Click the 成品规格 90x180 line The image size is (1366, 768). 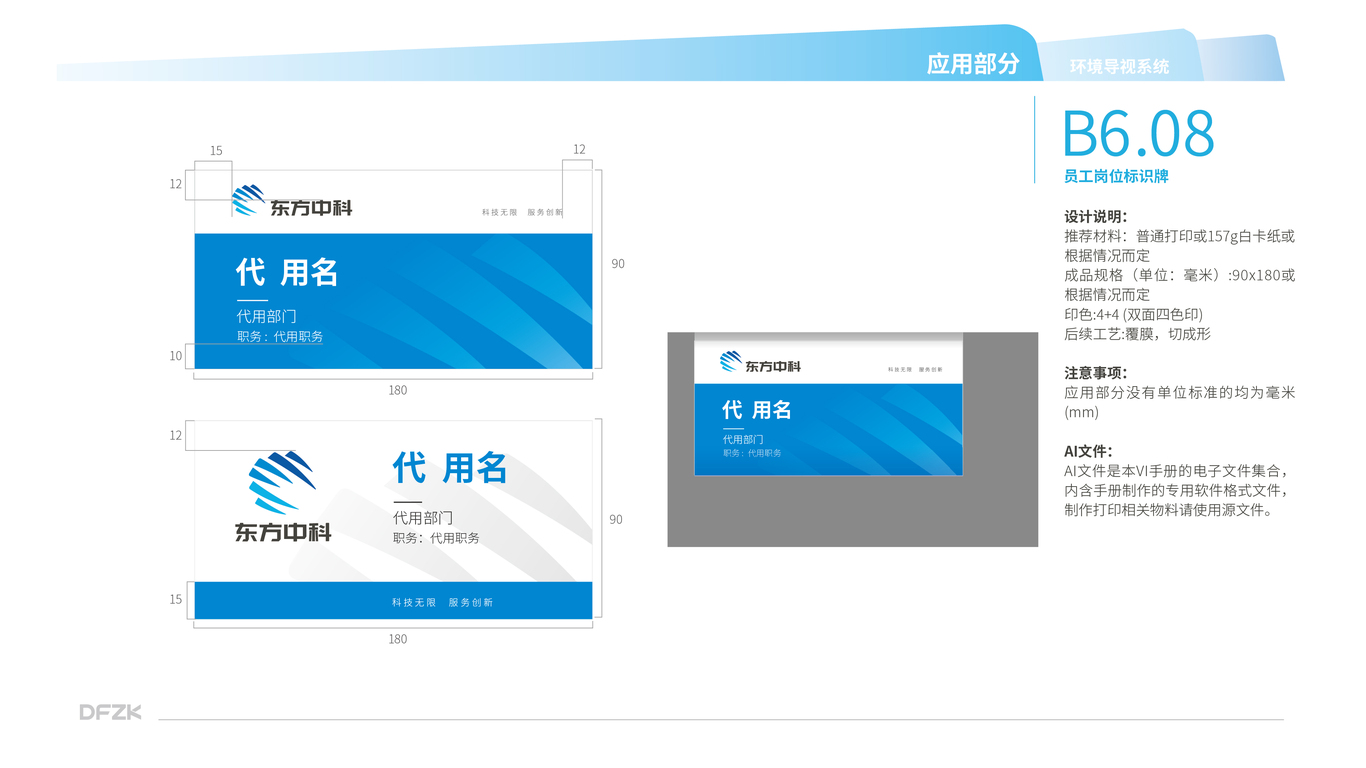1180,275
